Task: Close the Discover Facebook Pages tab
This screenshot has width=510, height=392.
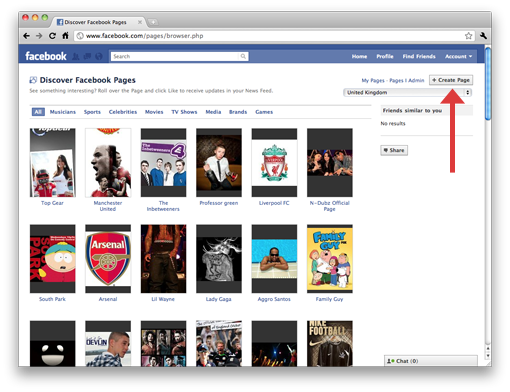Action: tap(140, 22)
